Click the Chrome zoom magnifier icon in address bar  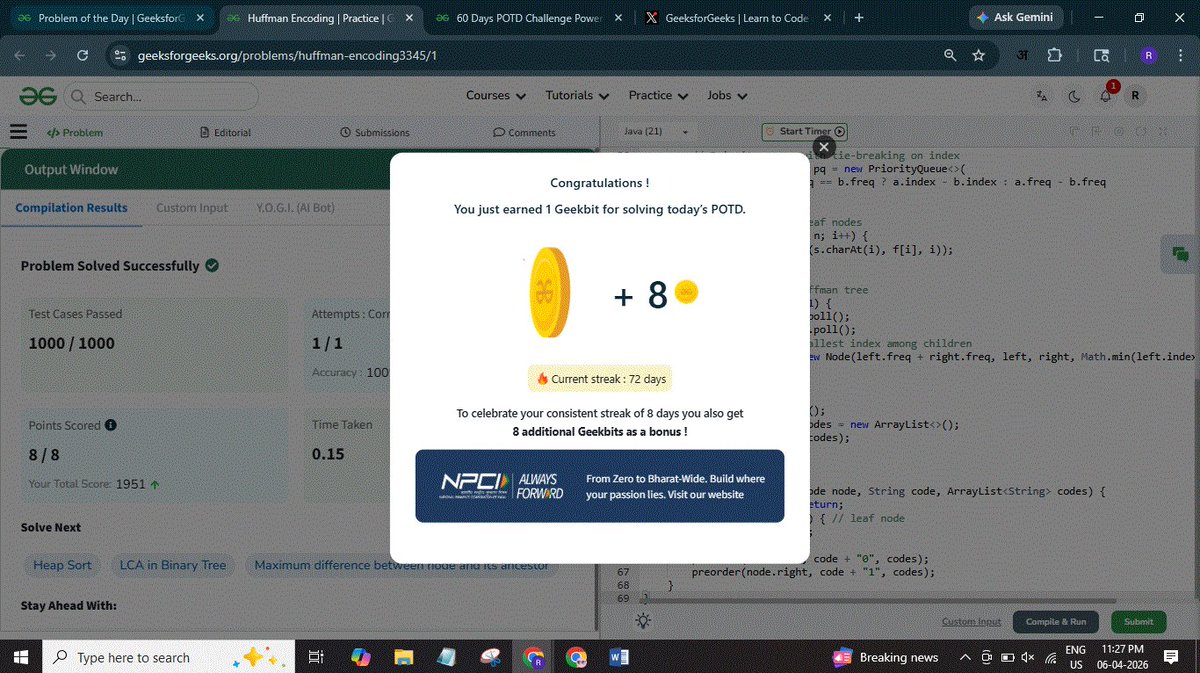(x=950, y=55)
